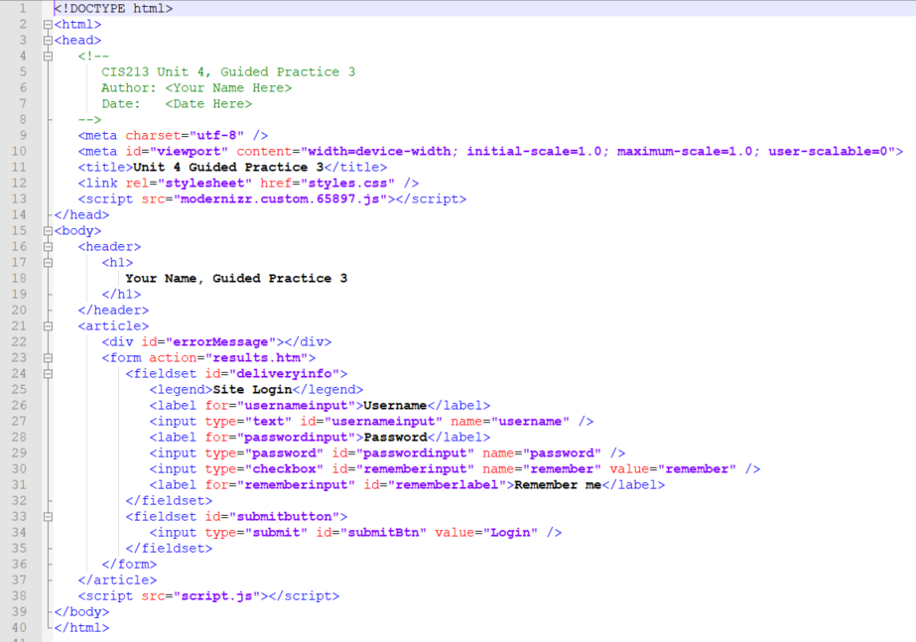Click the closing </form> tag on line 36
Screen dimensions: 916x642
(x=129, y=564)
